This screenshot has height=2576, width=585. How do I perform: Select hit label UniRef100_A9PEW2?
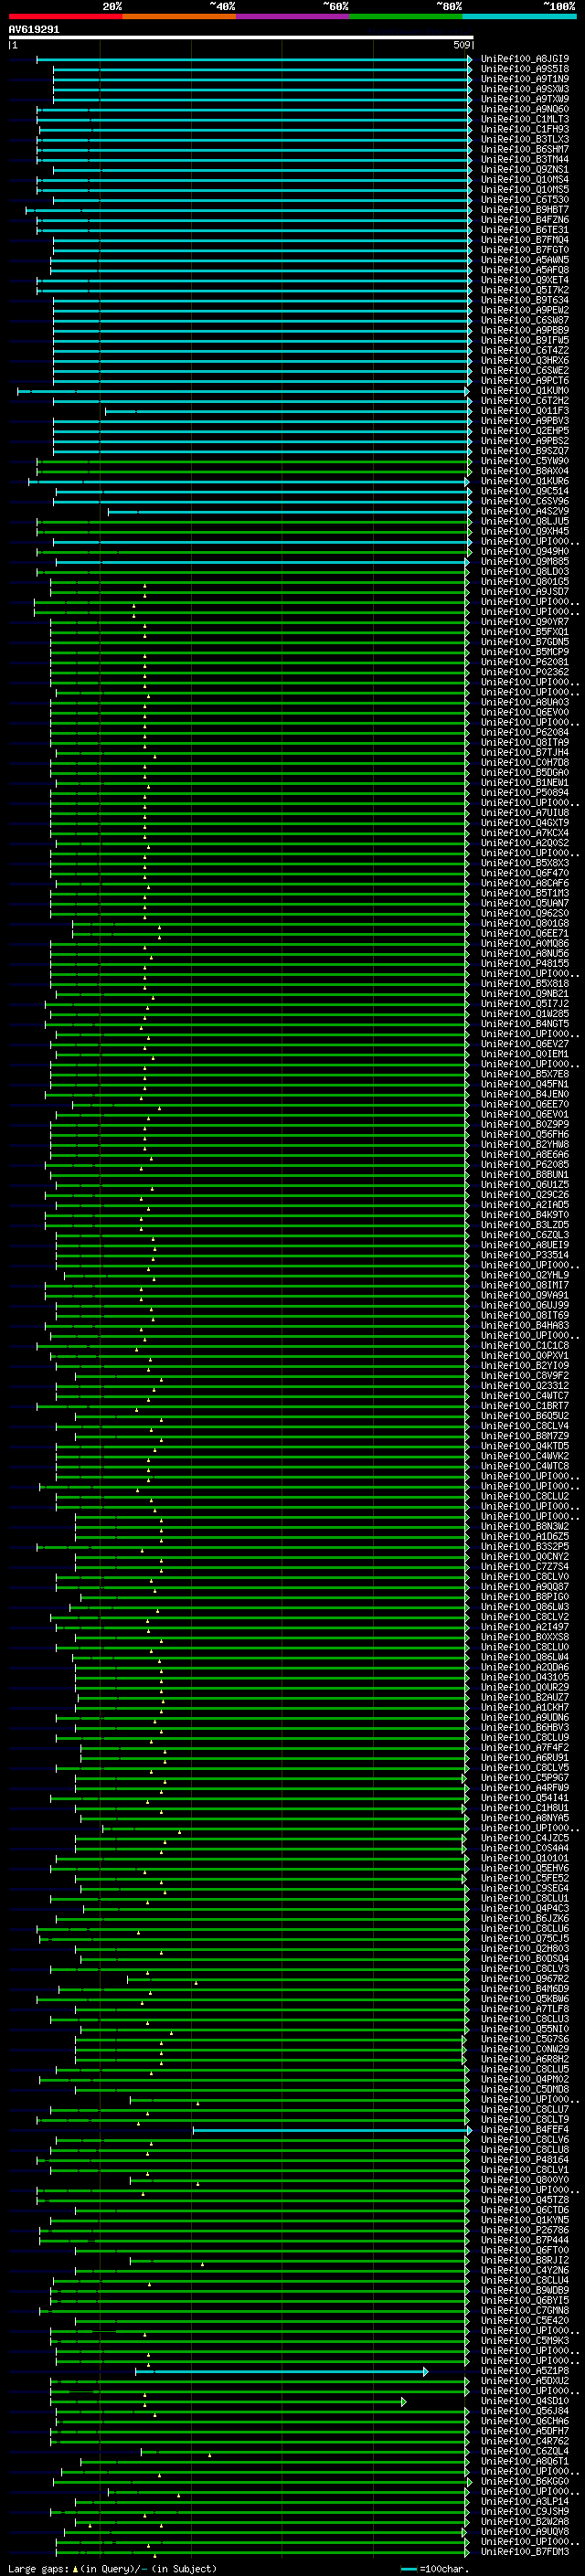pos(525,310)
